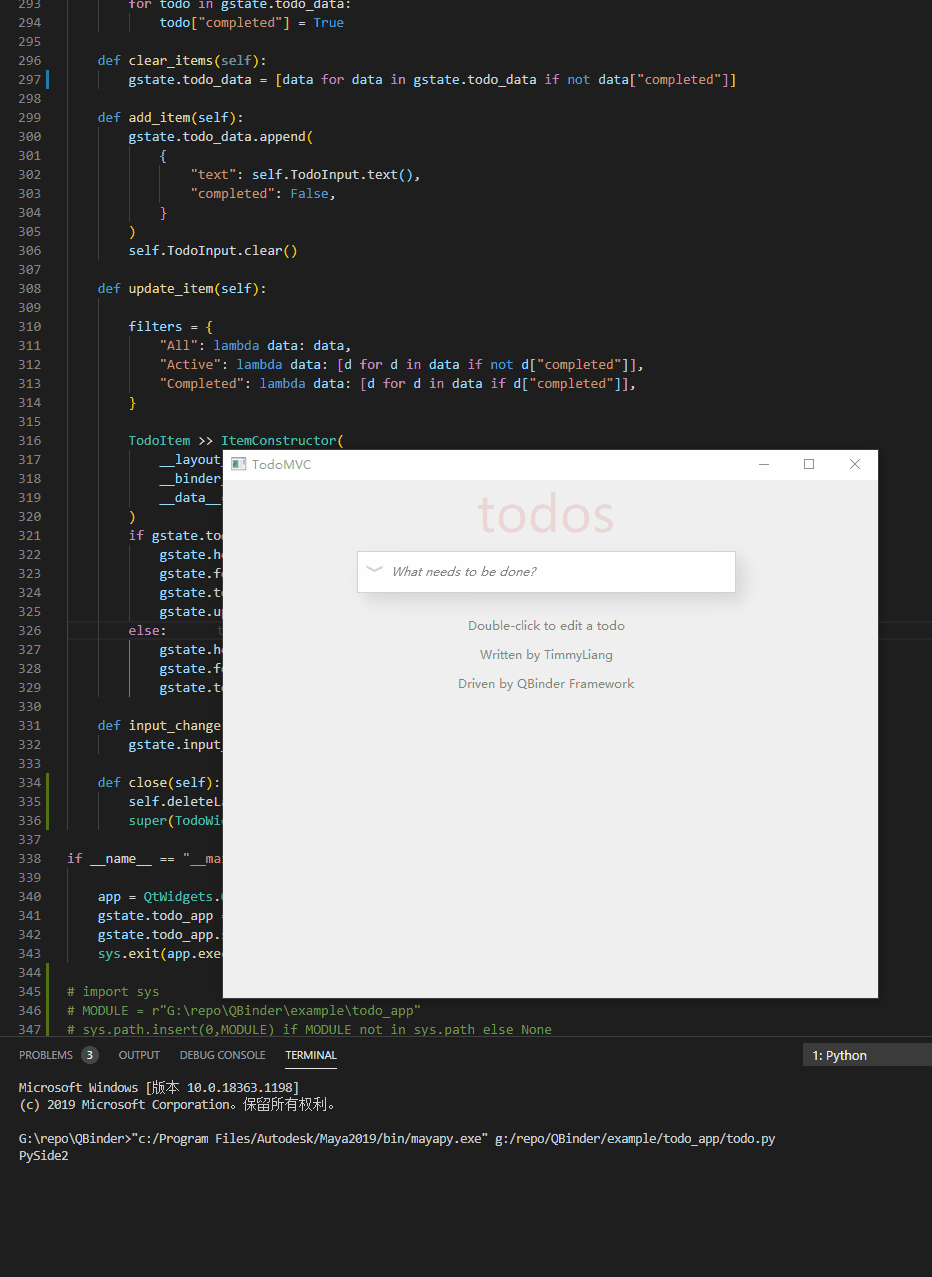Select the TERMINAL tab
Viewport: 932px width, 1277px height.
pyautogui.click(x=311, y=1055)
